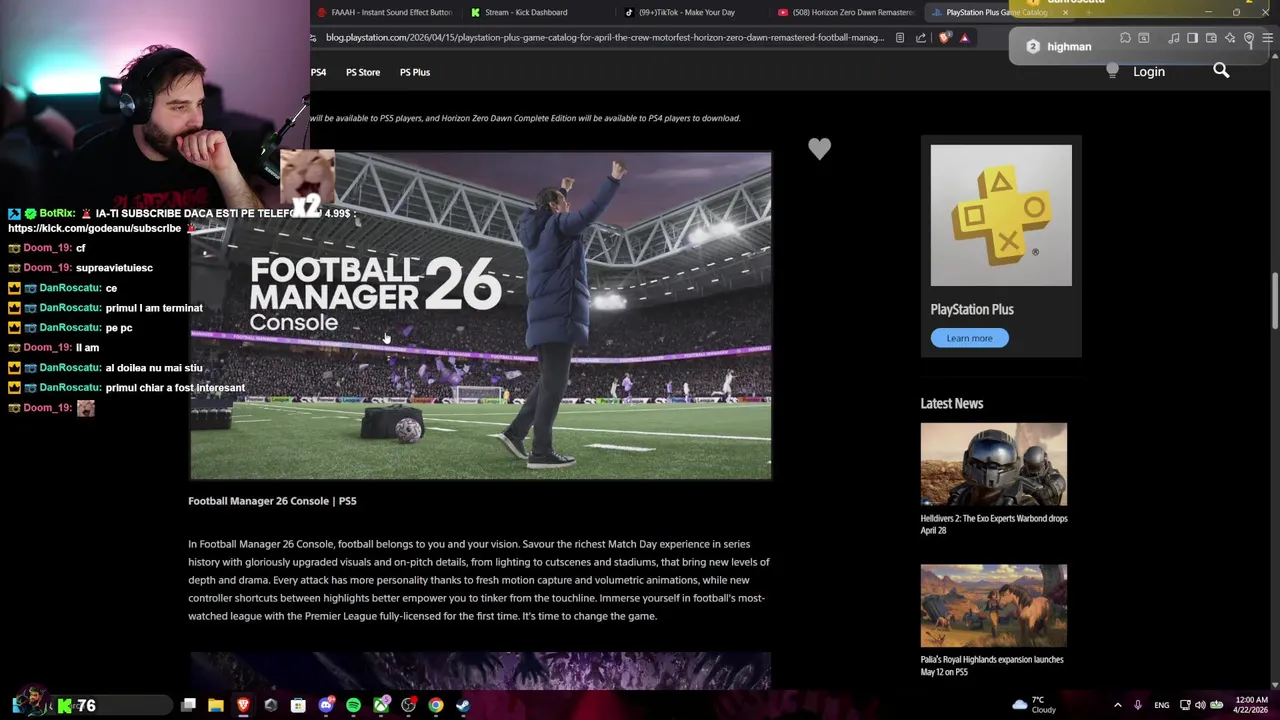Screen dimensions: 1280x720
Task: Click the share page icon in address bar
Action: [920, 38]
